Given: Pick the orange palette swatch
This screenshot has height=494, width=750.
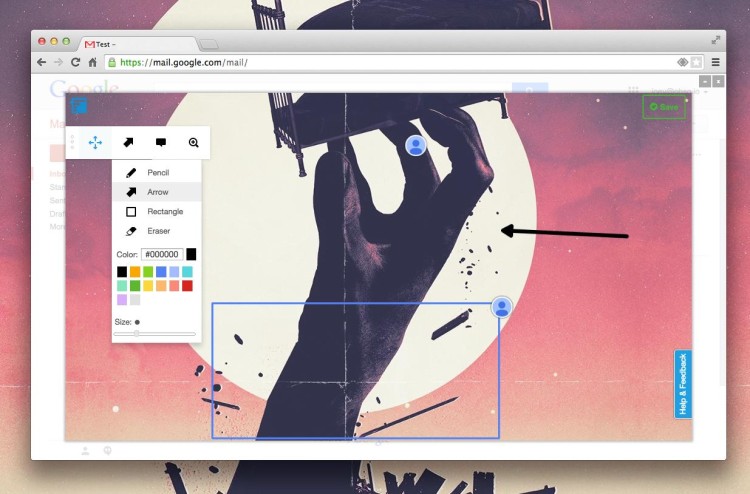Looking at the screenshot, I should pyautogui.click(x=135, y=272).
